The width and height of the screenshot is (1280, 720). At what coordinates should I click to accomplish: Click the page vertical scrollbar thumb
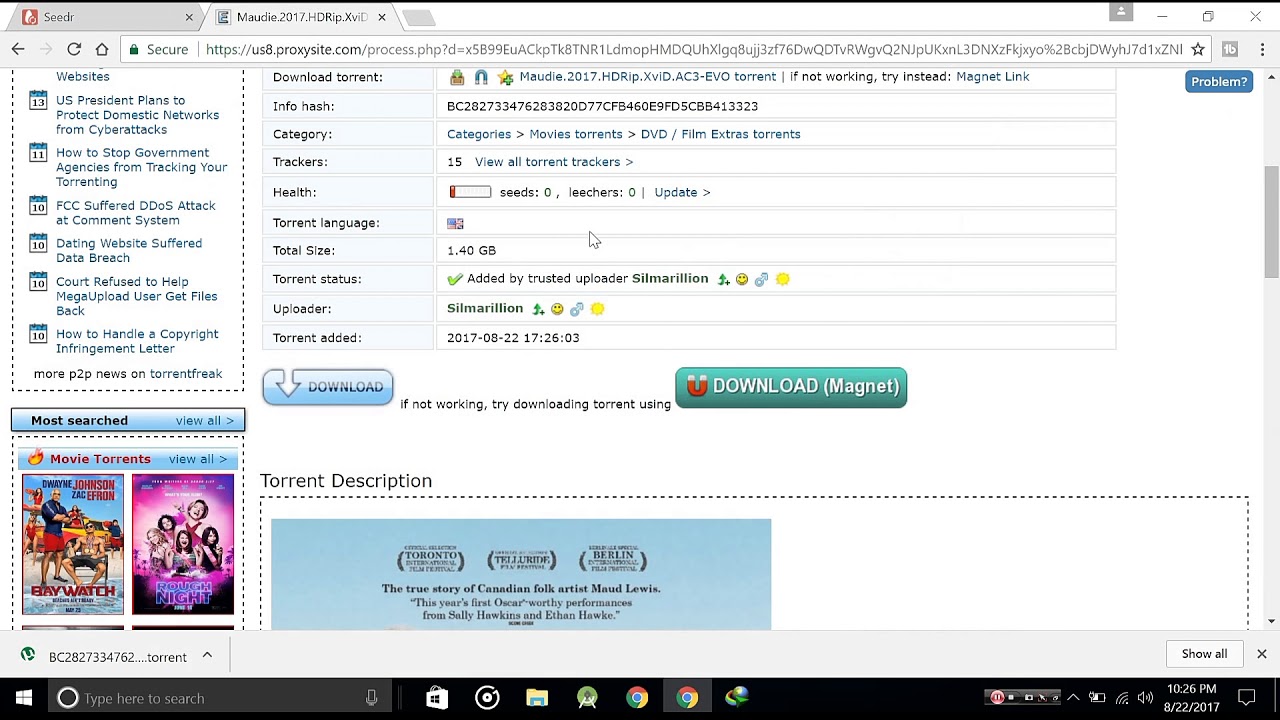[1271, 222]
